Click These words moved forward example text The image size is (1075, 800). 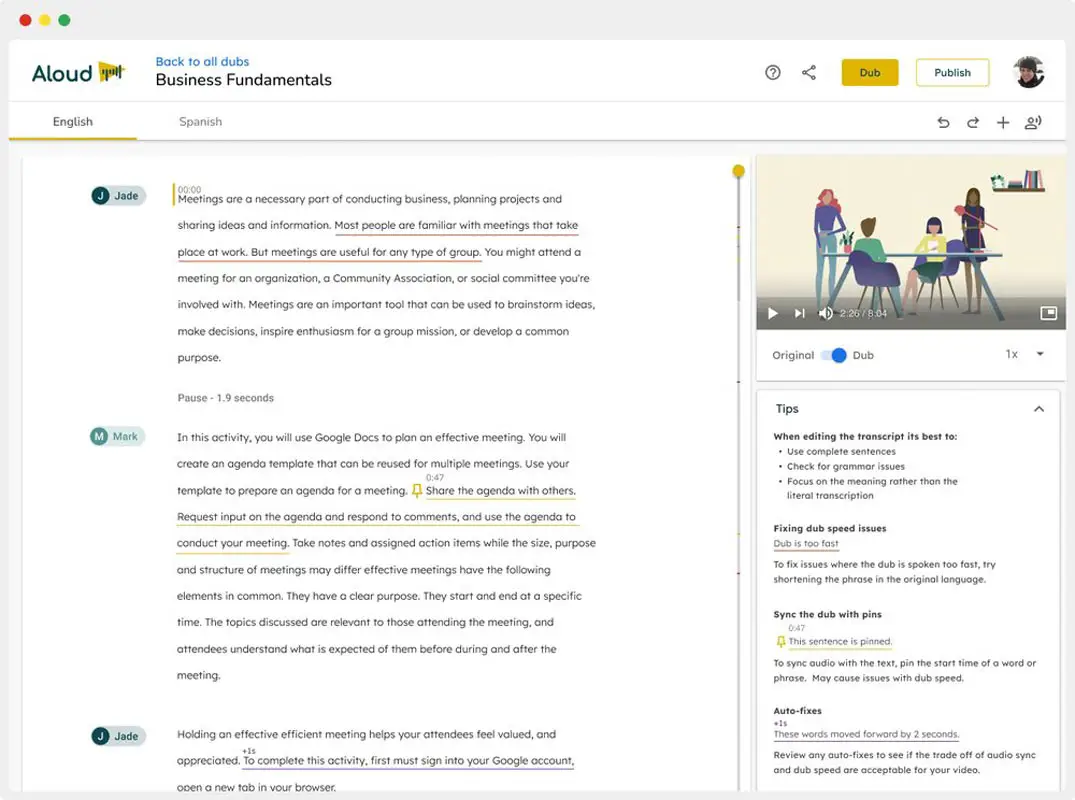866,734
